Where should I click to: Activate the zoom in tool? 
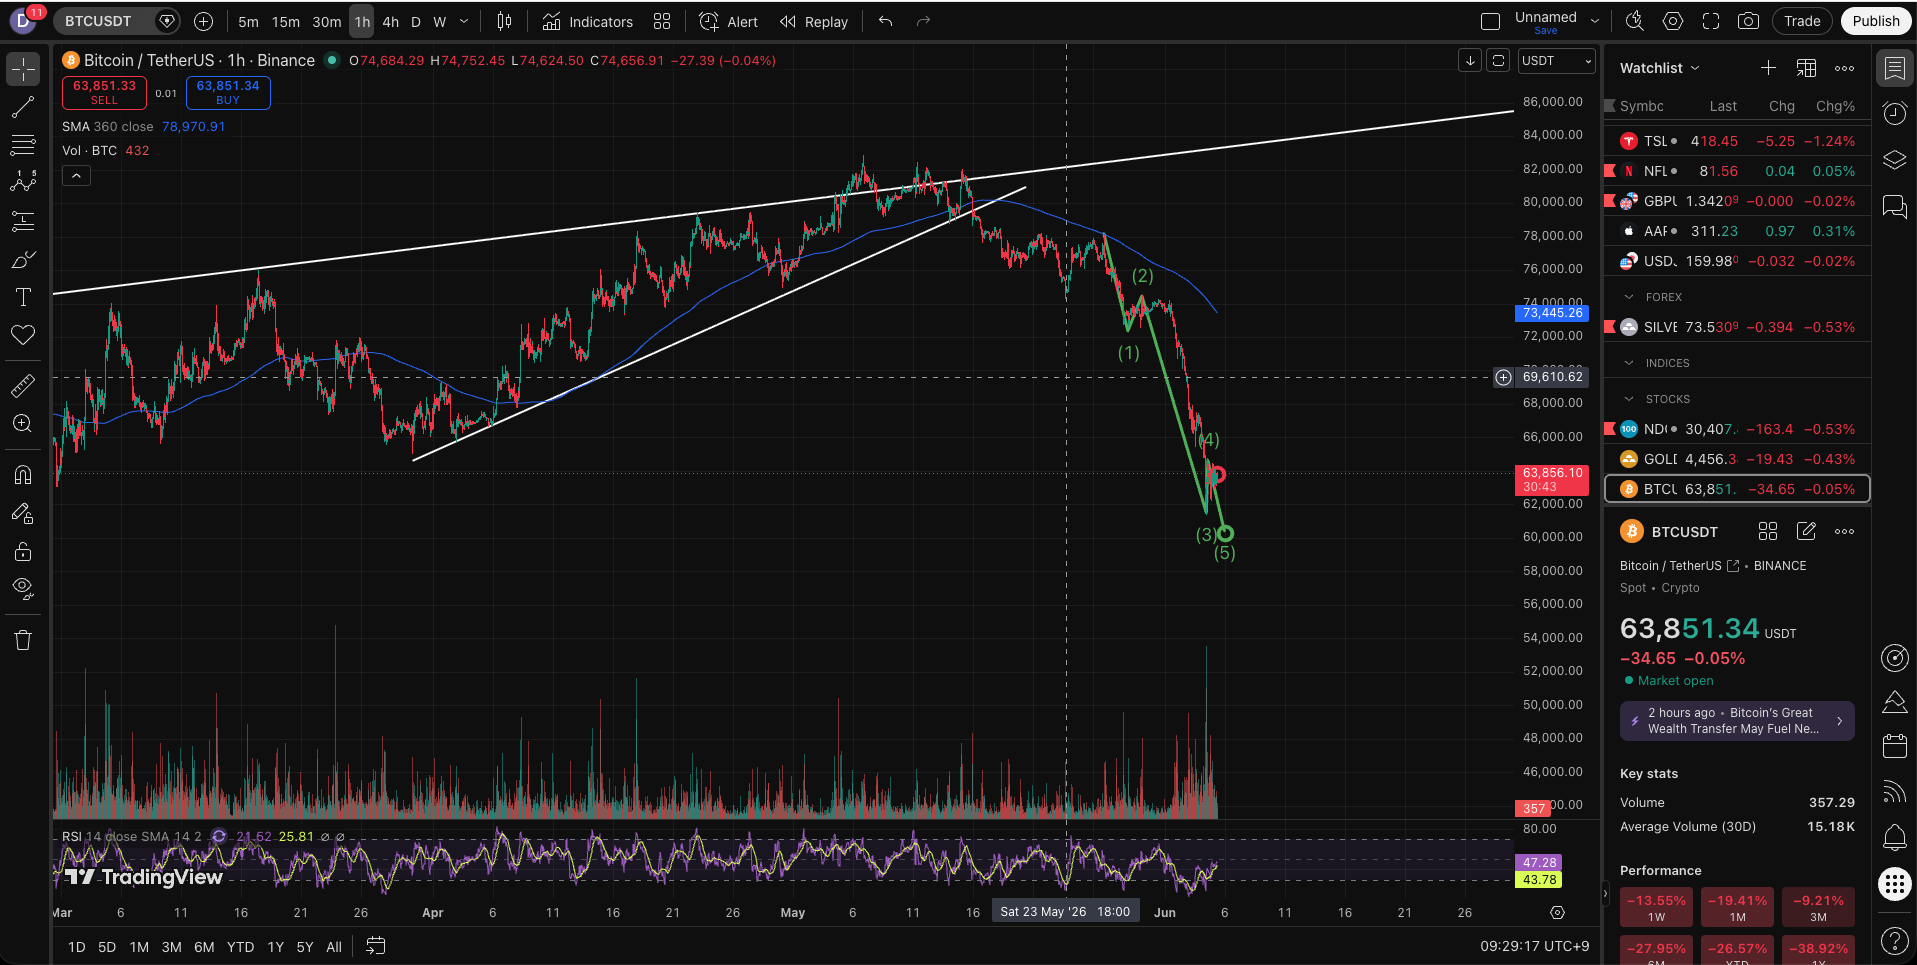click(x=23, y=424)
